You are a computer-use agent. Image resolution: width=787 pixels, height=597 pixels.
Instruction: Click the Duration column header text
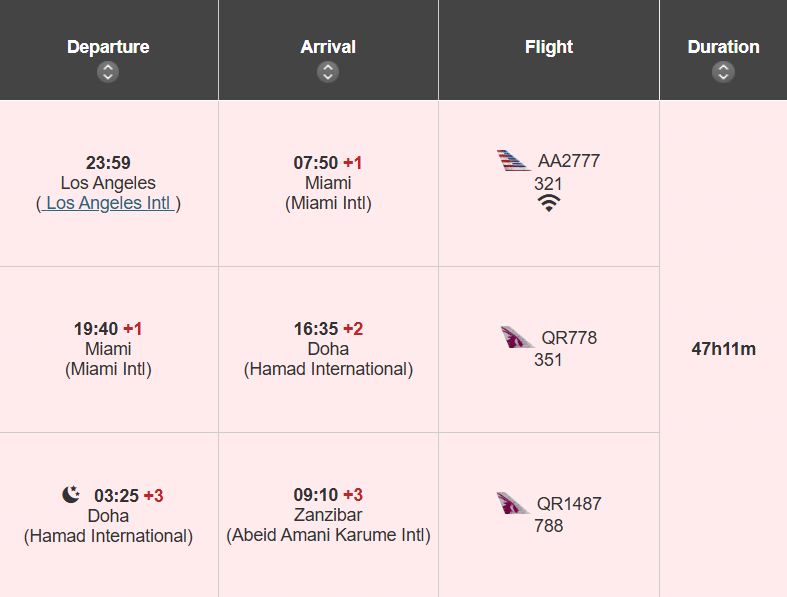click(723, 47)
